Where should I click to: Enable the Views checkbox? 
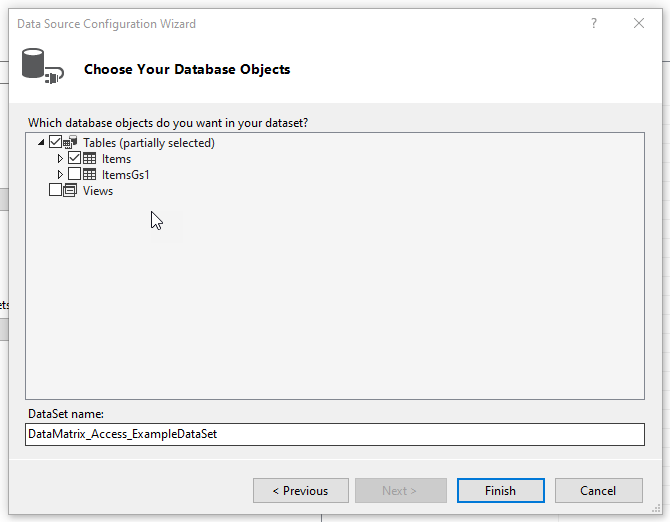tap(55, 190)
